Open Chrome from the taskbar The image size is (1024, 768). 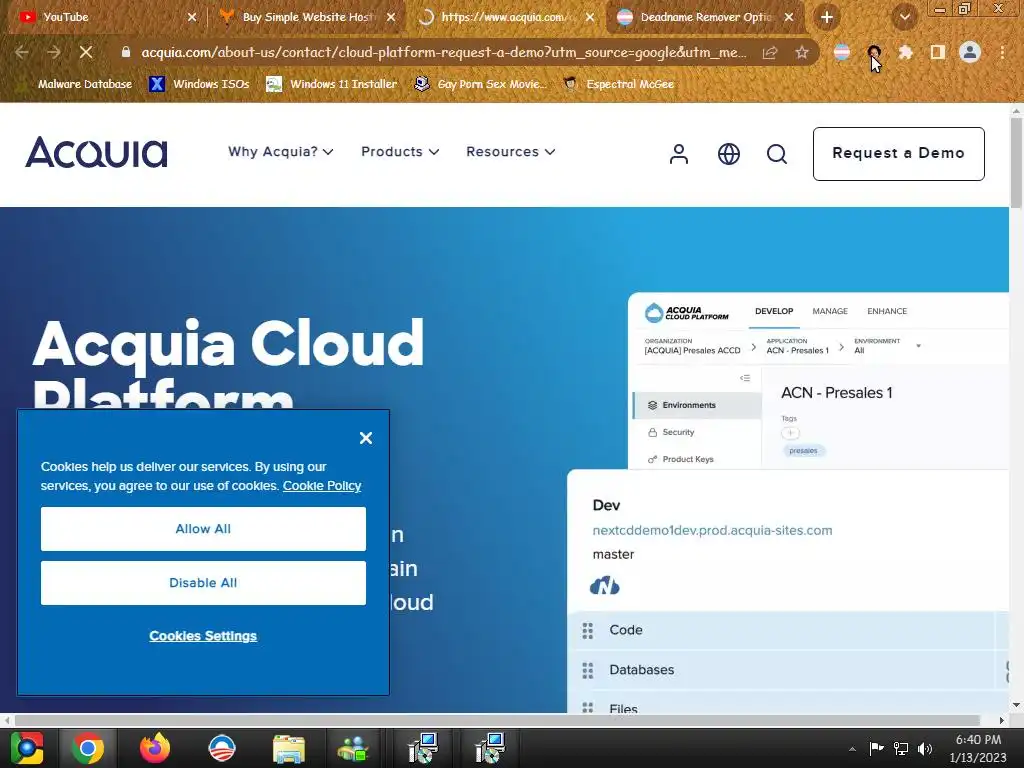[x=88, y=748]
